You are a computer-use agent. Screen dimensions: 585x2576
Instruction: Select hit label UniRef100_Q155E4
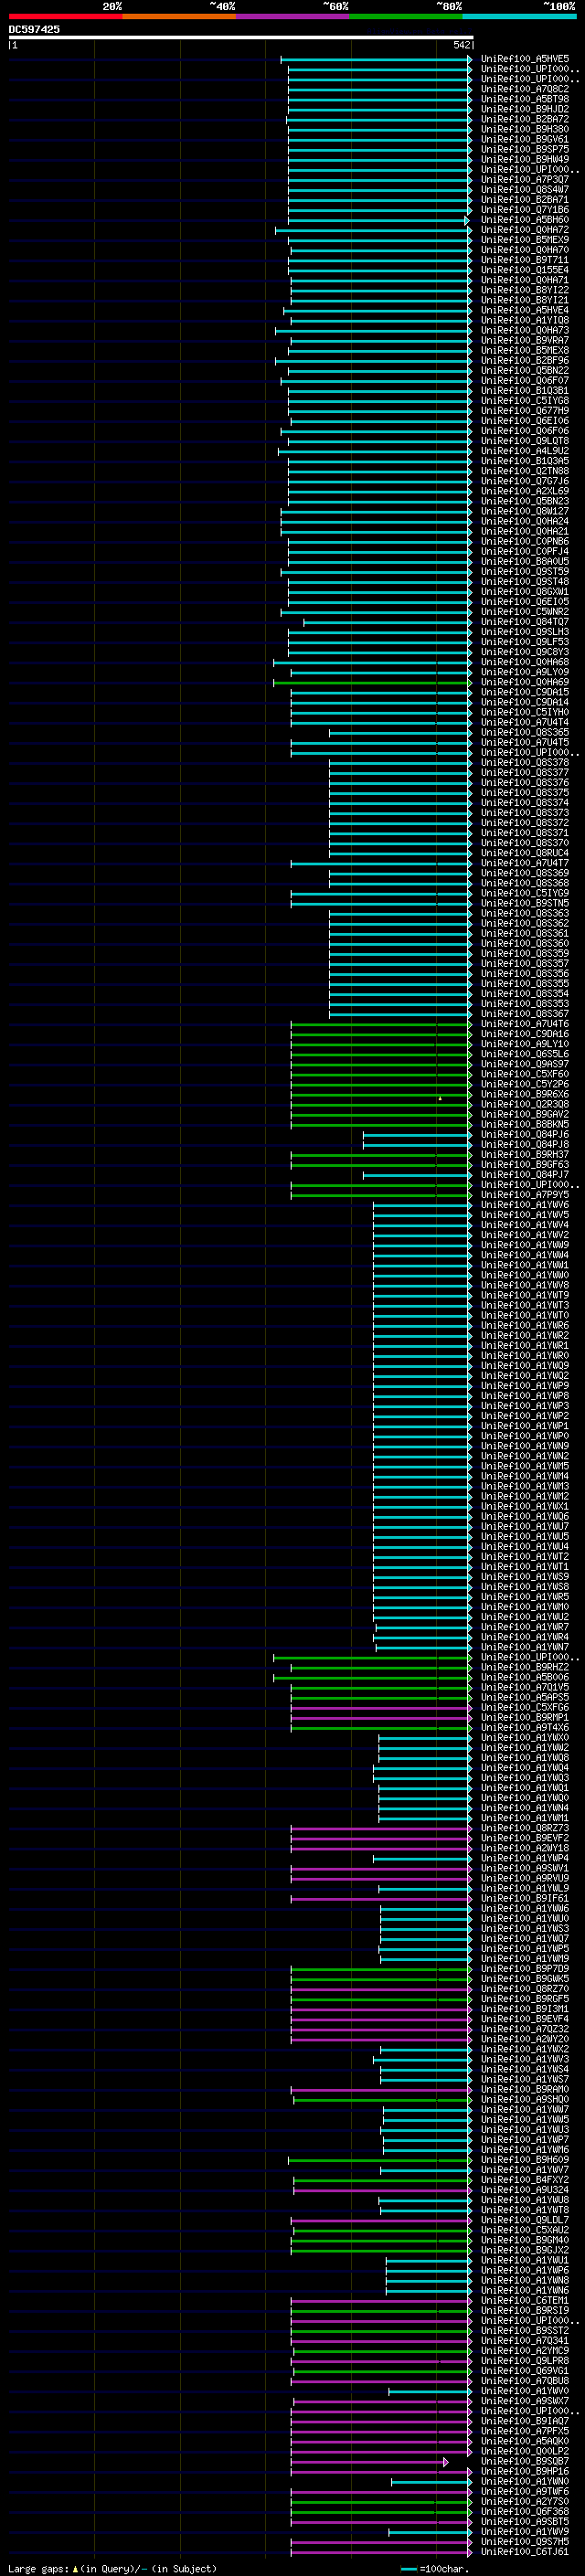tap(525, 270)
